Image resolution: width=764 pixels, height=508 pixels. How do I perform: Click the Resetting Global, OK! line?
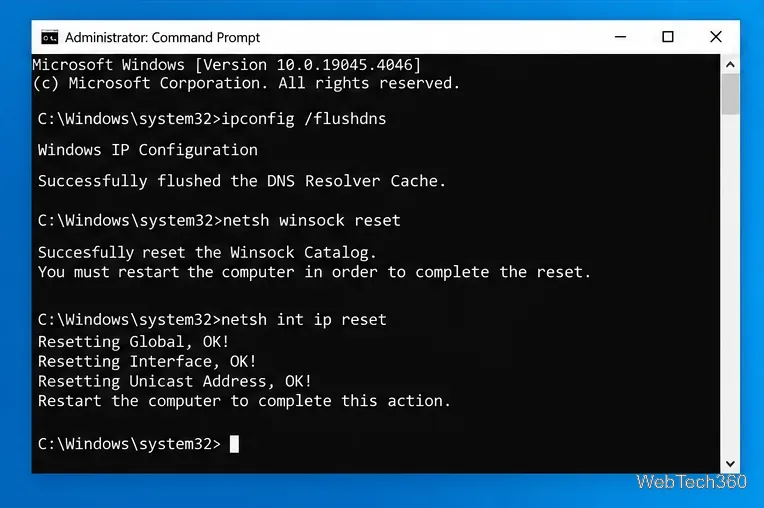(x=134, y=342)
